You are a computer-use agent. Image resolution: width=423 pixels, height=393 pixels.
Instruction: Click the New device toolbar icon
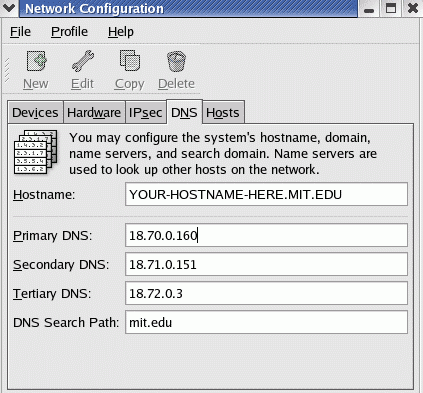point(36,61)
